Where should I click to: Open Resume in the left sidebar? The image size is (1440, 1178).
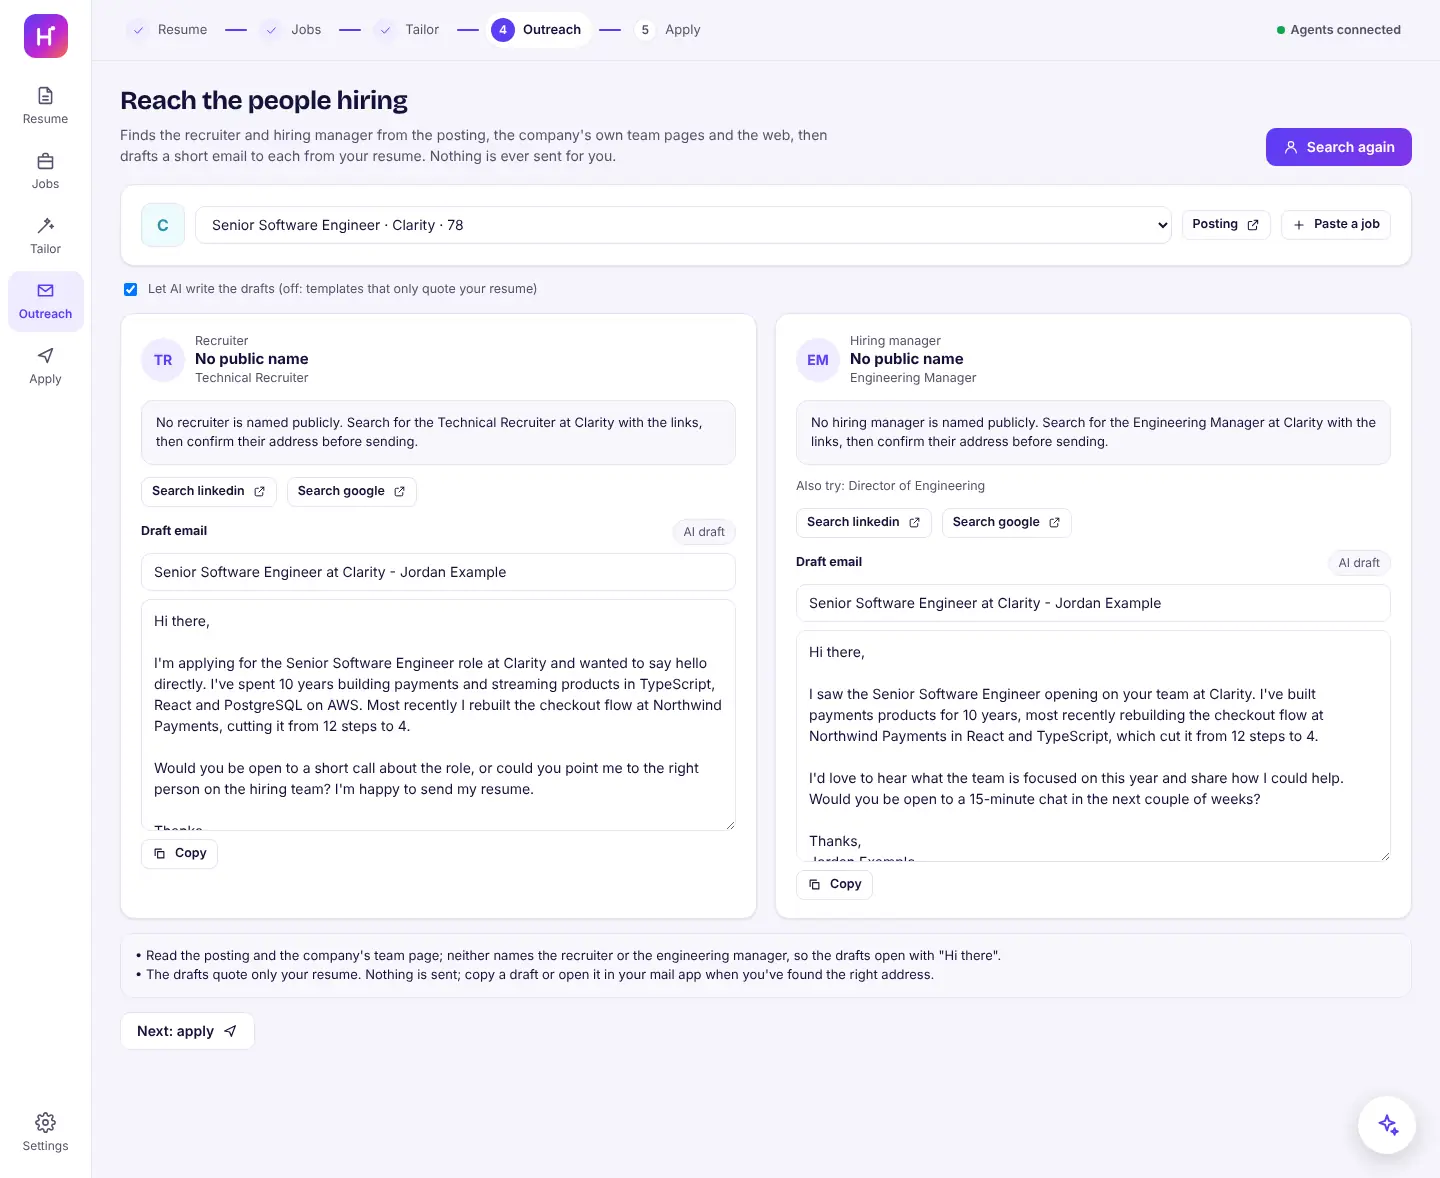(x=46, y=106)
